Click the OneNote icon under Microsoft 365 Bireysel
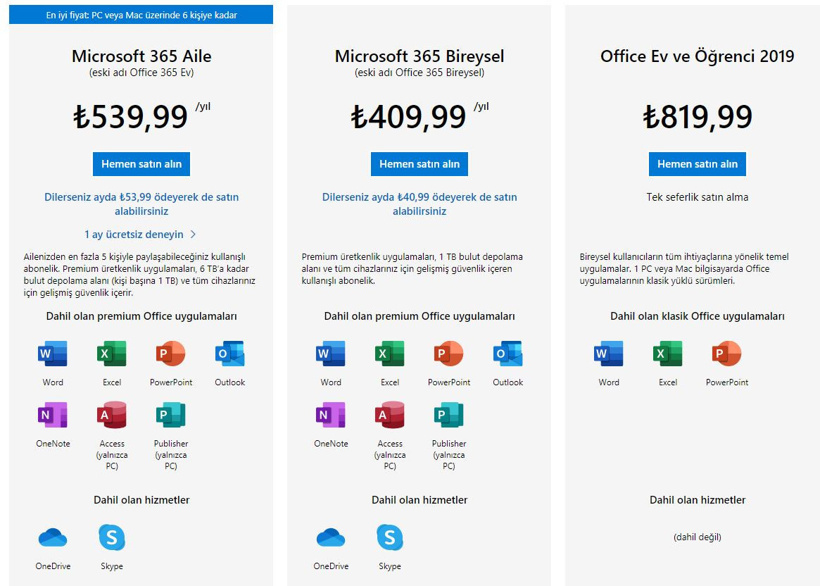 pyautogui.click(x=331, y=414)
